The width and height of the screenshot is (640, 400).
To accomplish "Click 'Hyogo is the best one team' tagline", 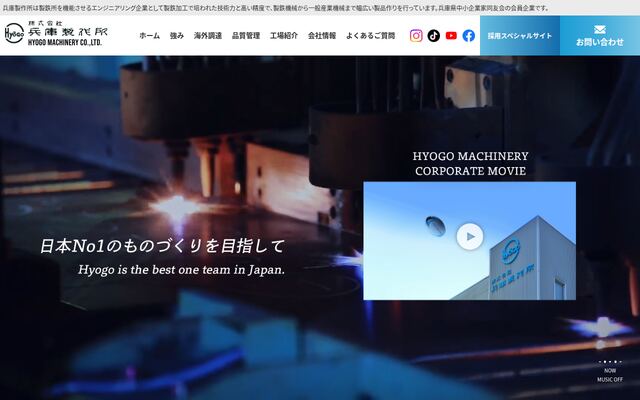I will tap(181, 270).
